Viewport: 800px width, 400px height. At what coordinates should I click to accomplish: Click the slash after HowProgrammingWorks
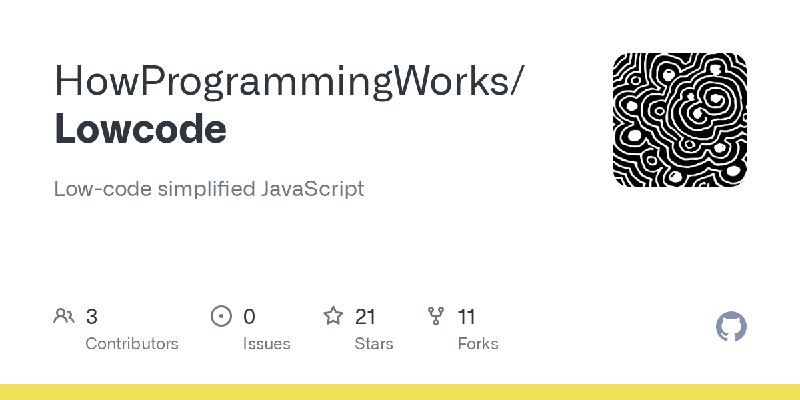(x=517, y=82)
